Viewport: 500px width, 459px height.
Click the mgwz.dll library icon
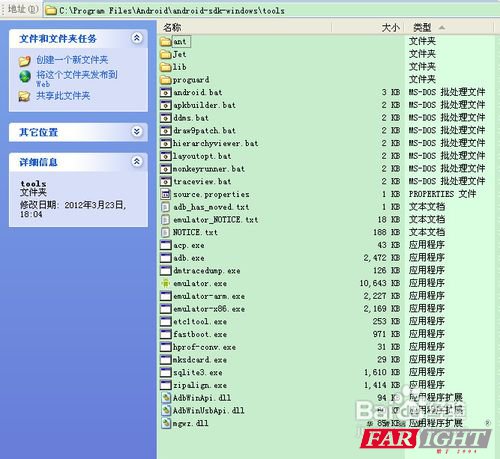[x=166, y=423]
